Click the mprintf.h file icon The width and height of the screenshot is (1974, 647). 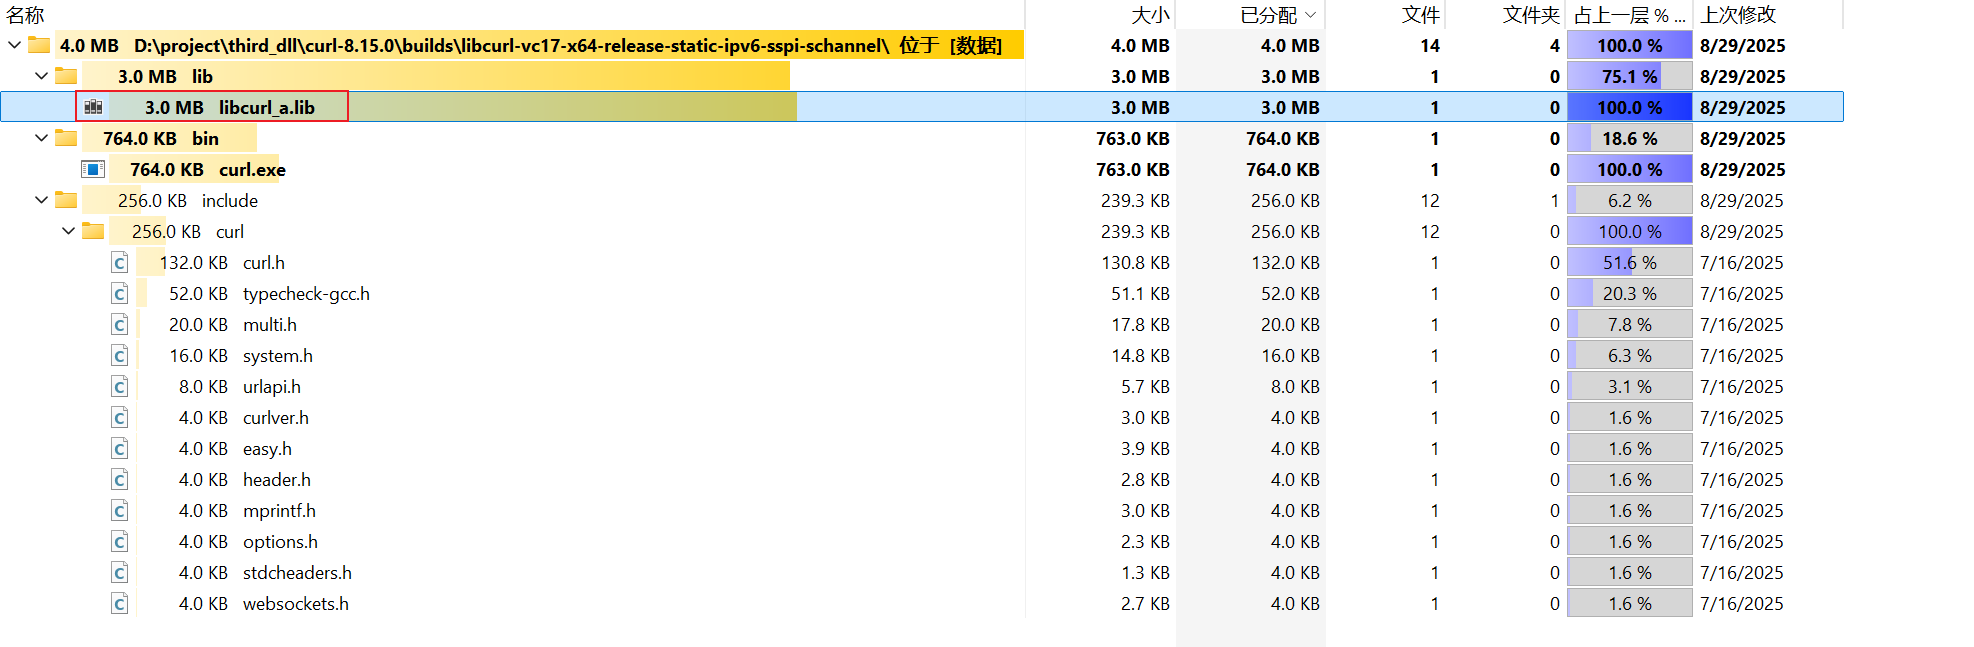(120, 510)
